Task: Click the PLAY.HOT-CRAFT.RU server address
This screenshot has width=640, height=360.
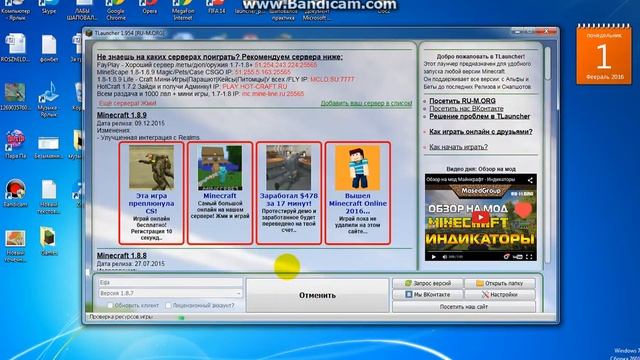Action: click(x=255, y=87)
